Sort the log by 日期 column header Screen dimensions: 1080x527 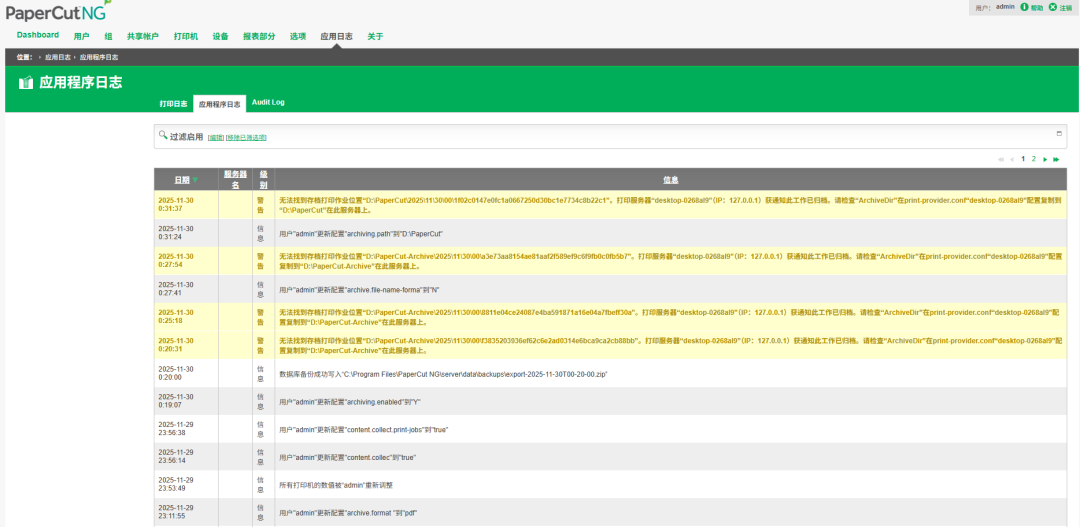(x=181, y=180)
